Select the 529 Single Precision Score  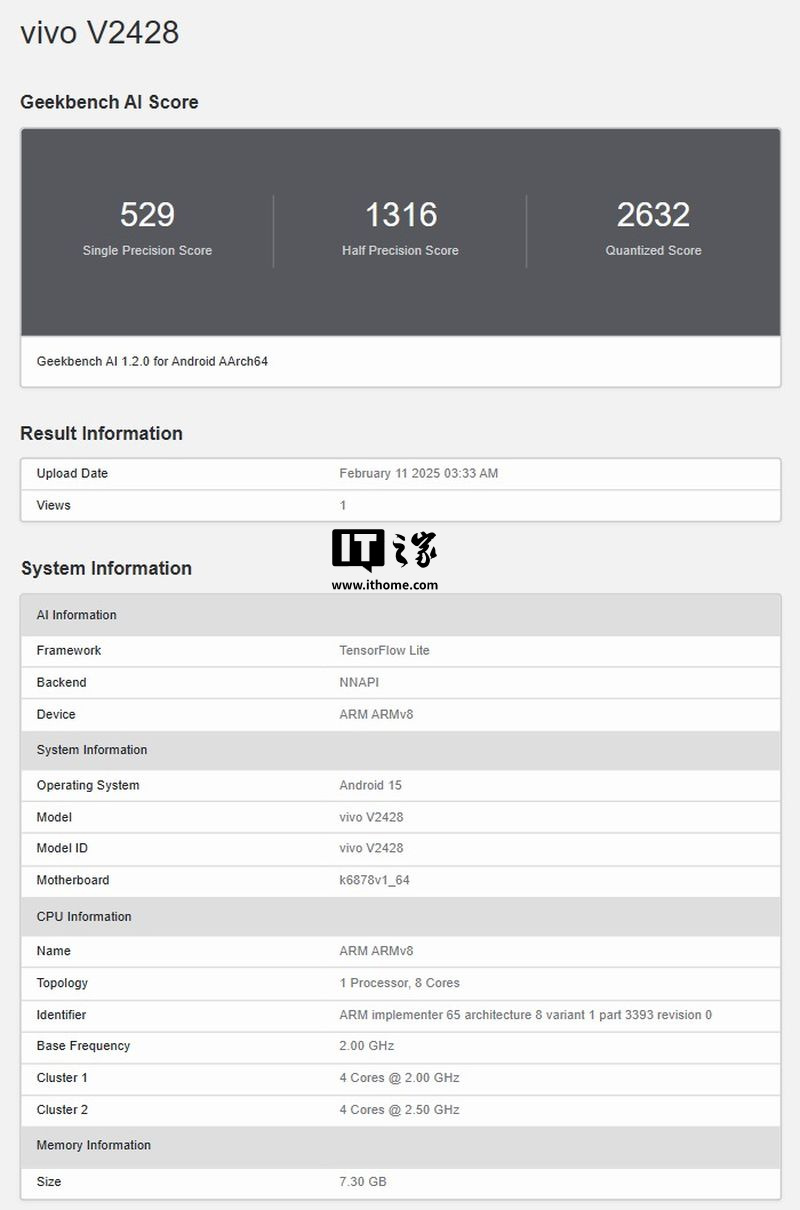click(x=147, y=215)
